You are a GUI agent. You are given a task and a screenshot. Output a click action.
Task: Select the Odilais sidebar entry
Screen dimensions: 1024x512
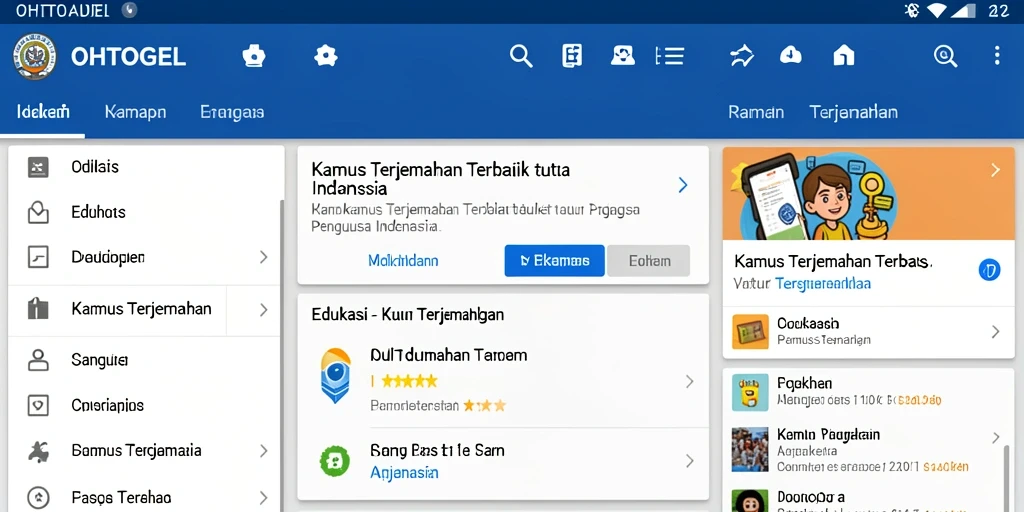(x=144, y=168)
